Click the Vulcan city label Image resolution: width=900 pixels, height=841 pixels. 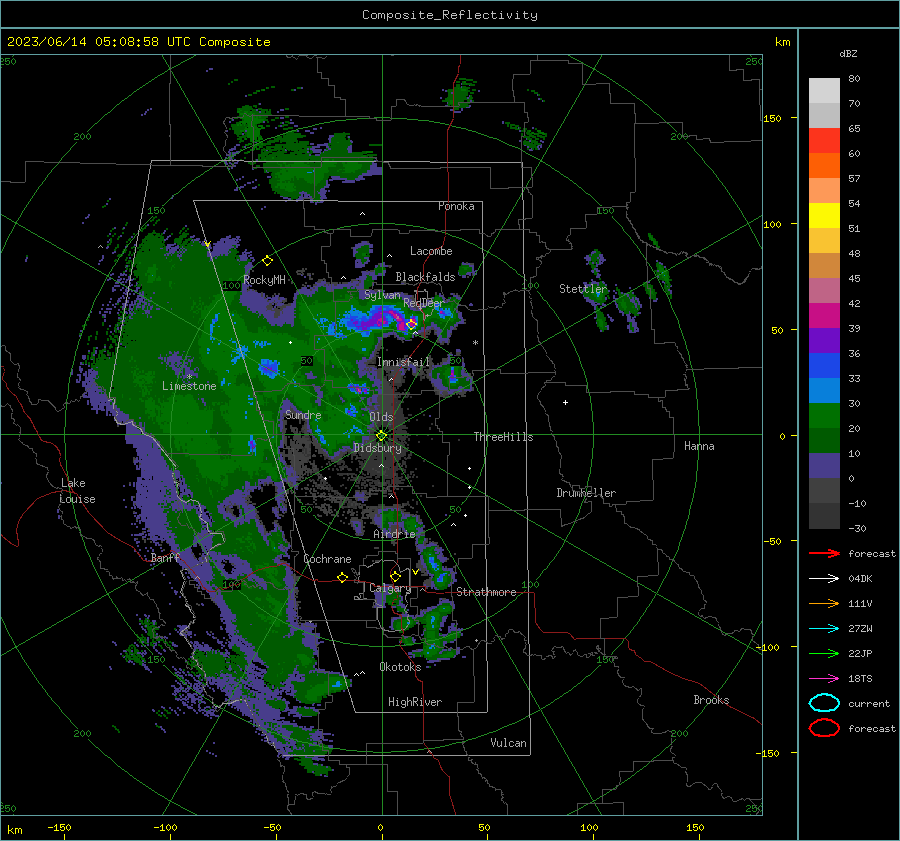coord(509,743)
